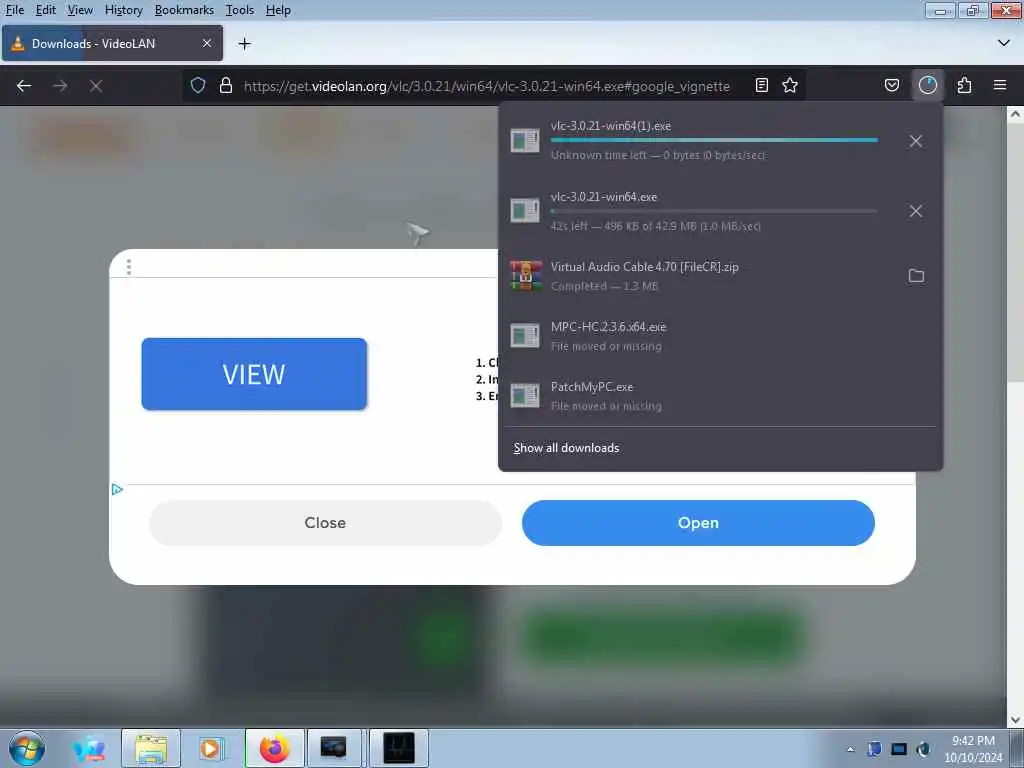Open the tracking protection shield icon
Image resolution: width=1024 pixels, height=768 pixels.
198,86
